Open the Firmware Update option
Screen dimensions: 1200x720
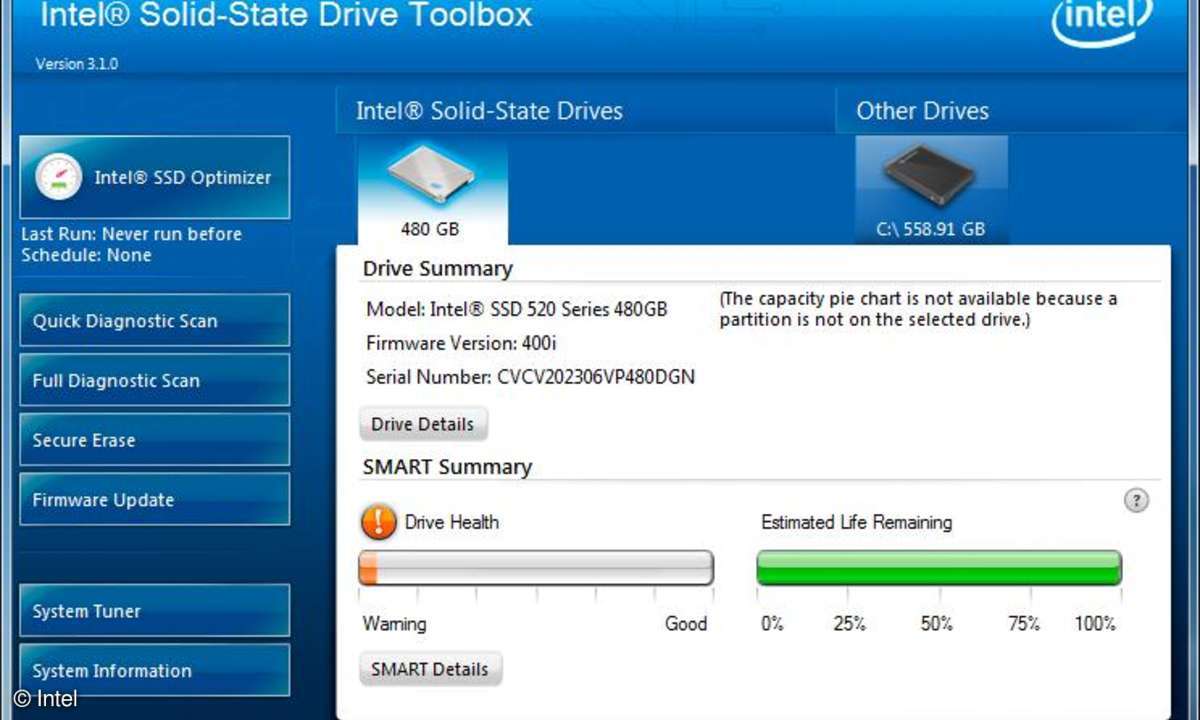[155, 500]
